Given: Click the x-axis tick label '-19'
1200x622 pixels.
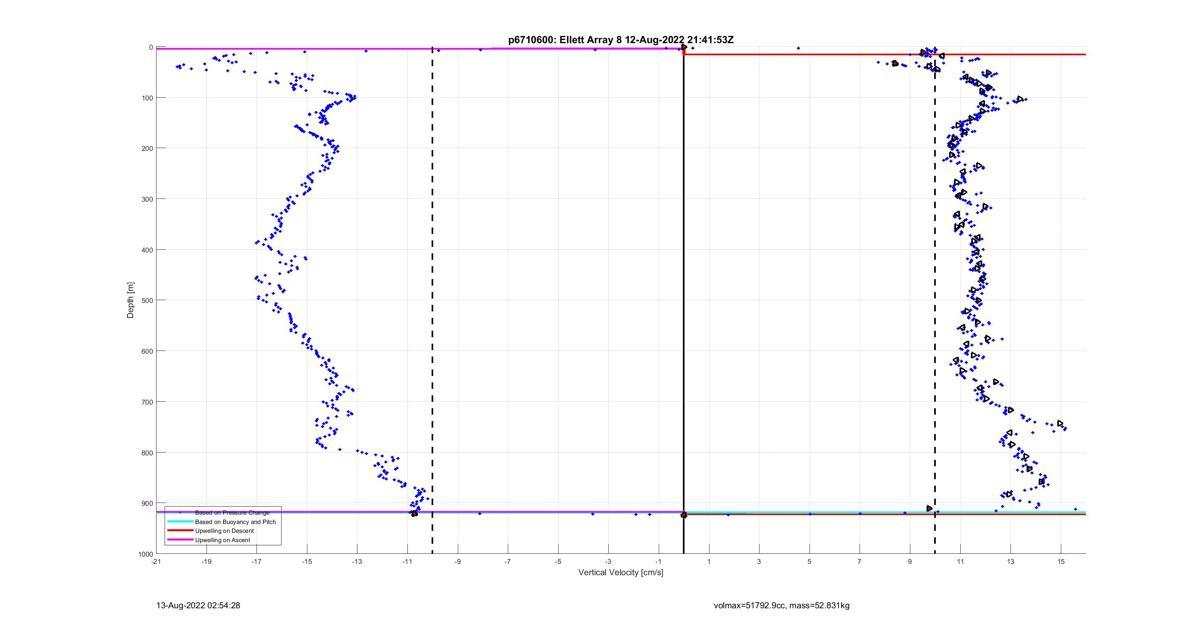Looking at the screenshot, I should 206,561.
